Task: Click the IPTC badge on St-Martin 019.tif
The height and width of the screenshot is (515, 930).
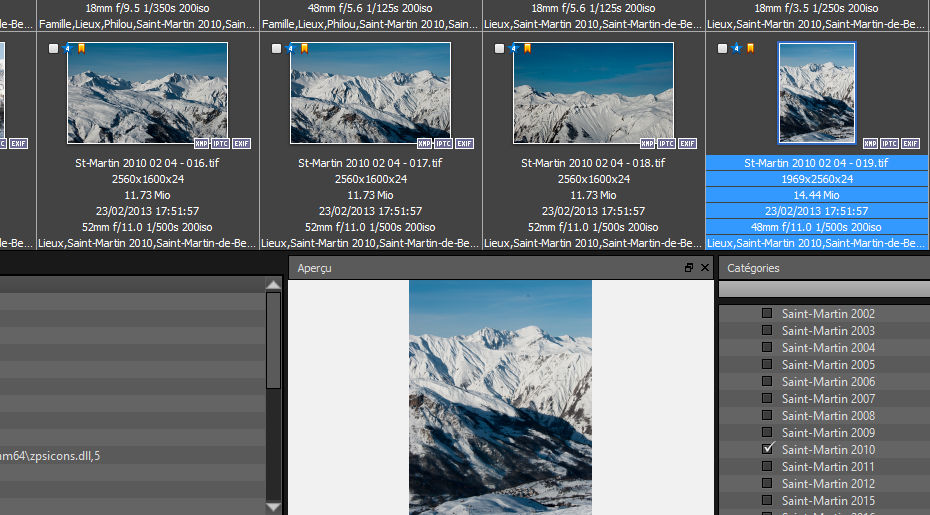Action: coord(890,144)
